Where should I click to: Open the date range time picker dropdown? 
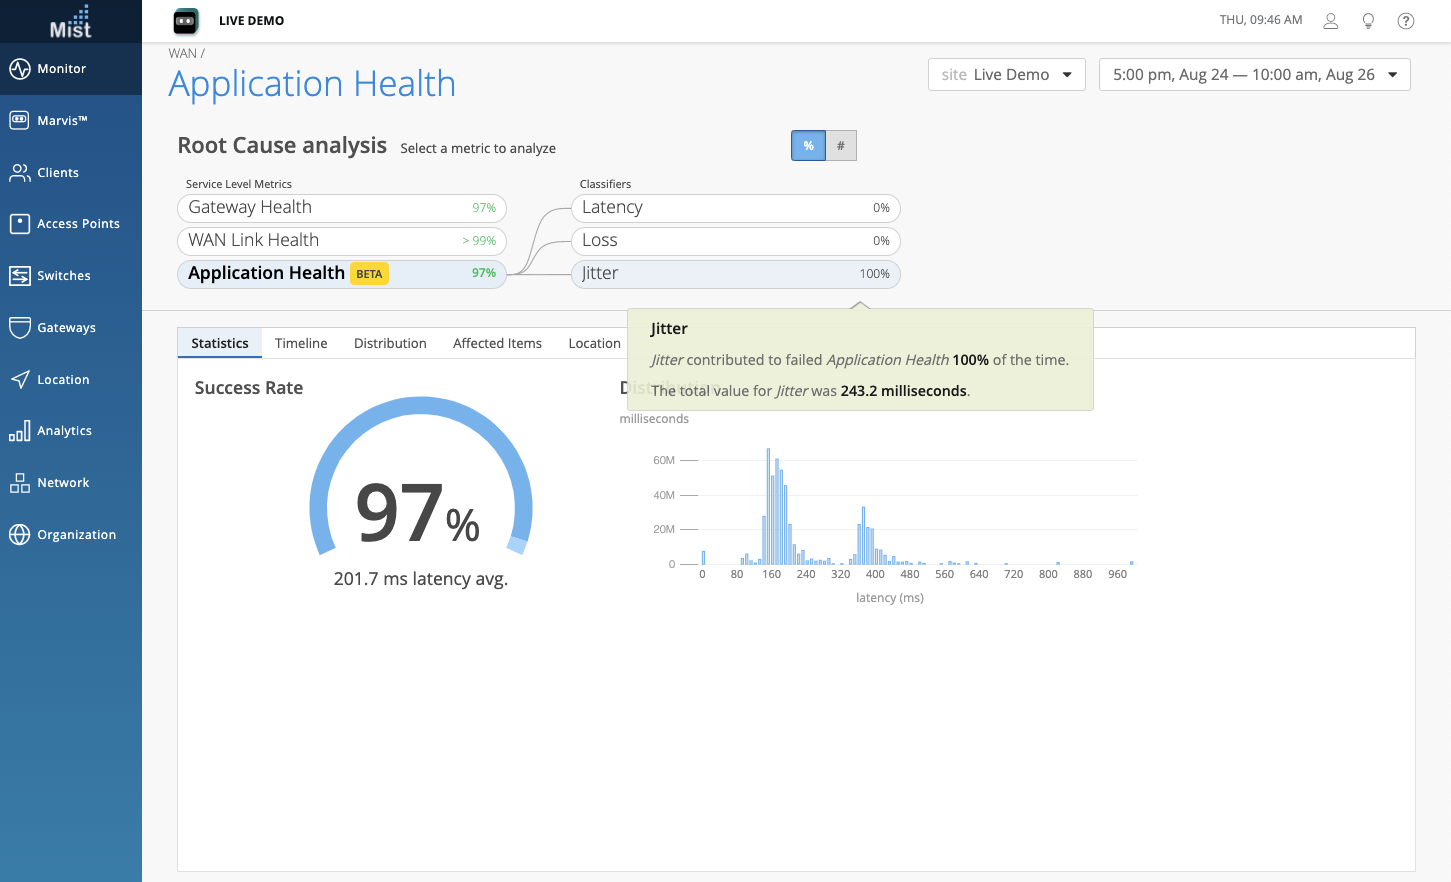1254,75
